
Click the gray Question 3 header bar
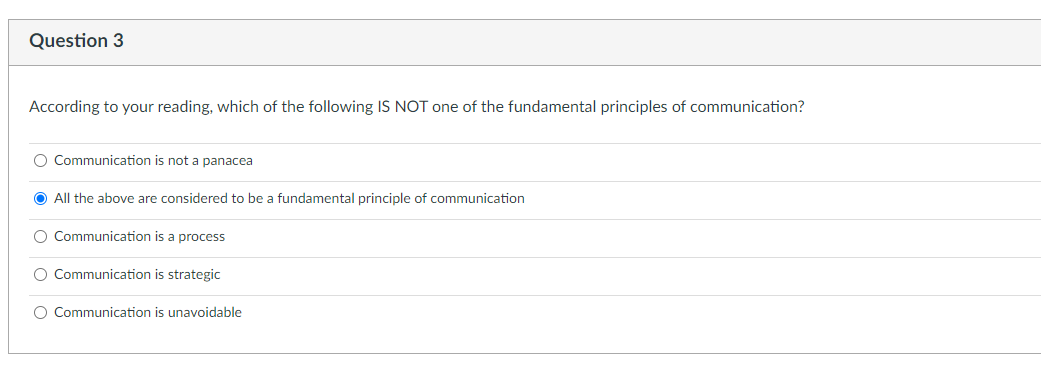click(x=524, y=42)
